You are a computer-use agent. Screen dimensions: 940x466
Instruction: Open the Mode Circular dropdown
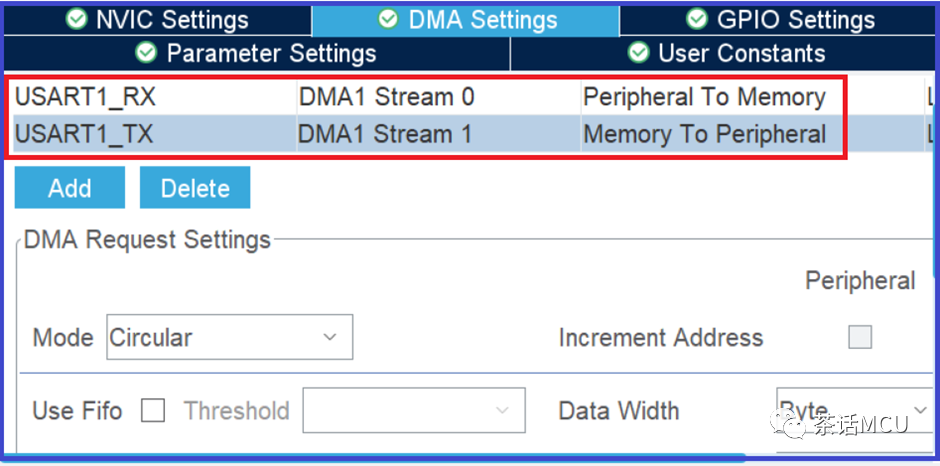pos(230,337)
